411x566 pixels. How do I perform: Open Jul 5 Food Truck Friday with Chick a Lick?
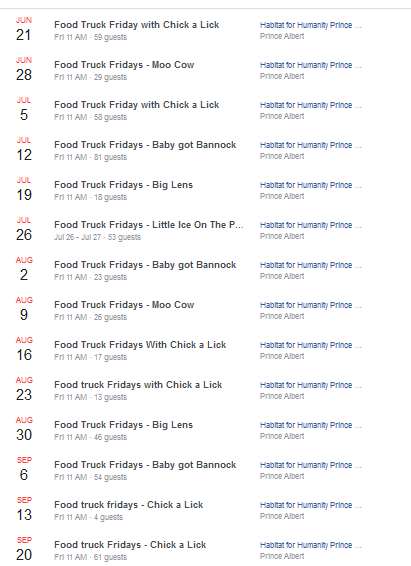136,105
